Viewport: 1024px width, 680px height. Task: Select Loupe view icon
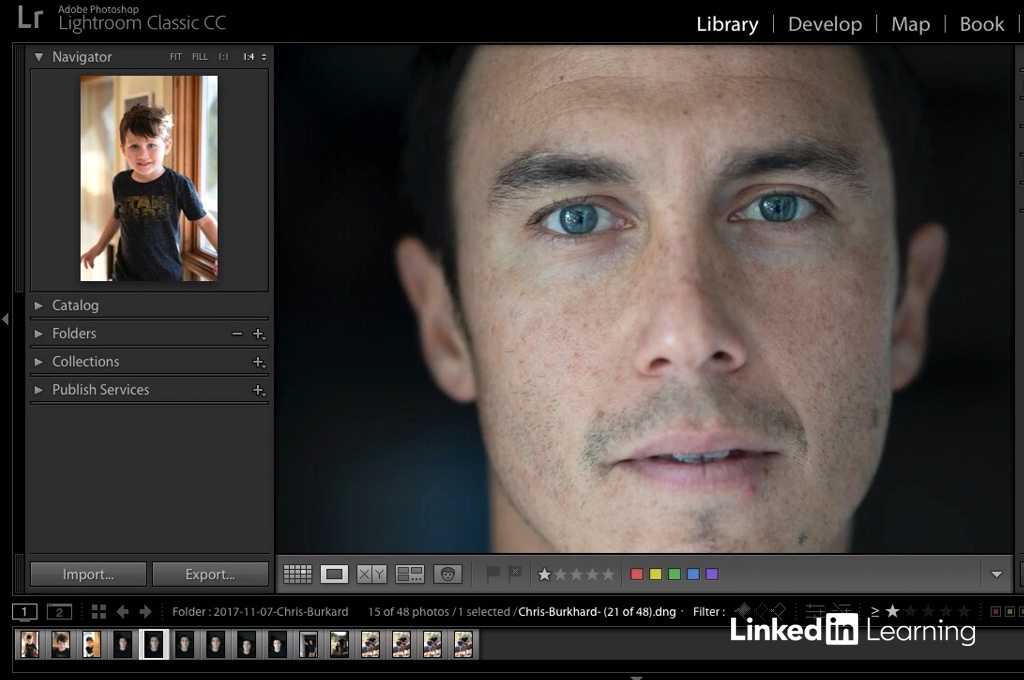(x=334, y=574)
